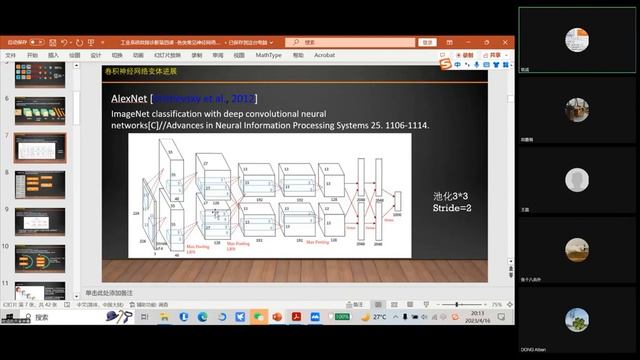Click the PowerPoint search box
This screenshot has height=360, width=640.
[350, 42]
